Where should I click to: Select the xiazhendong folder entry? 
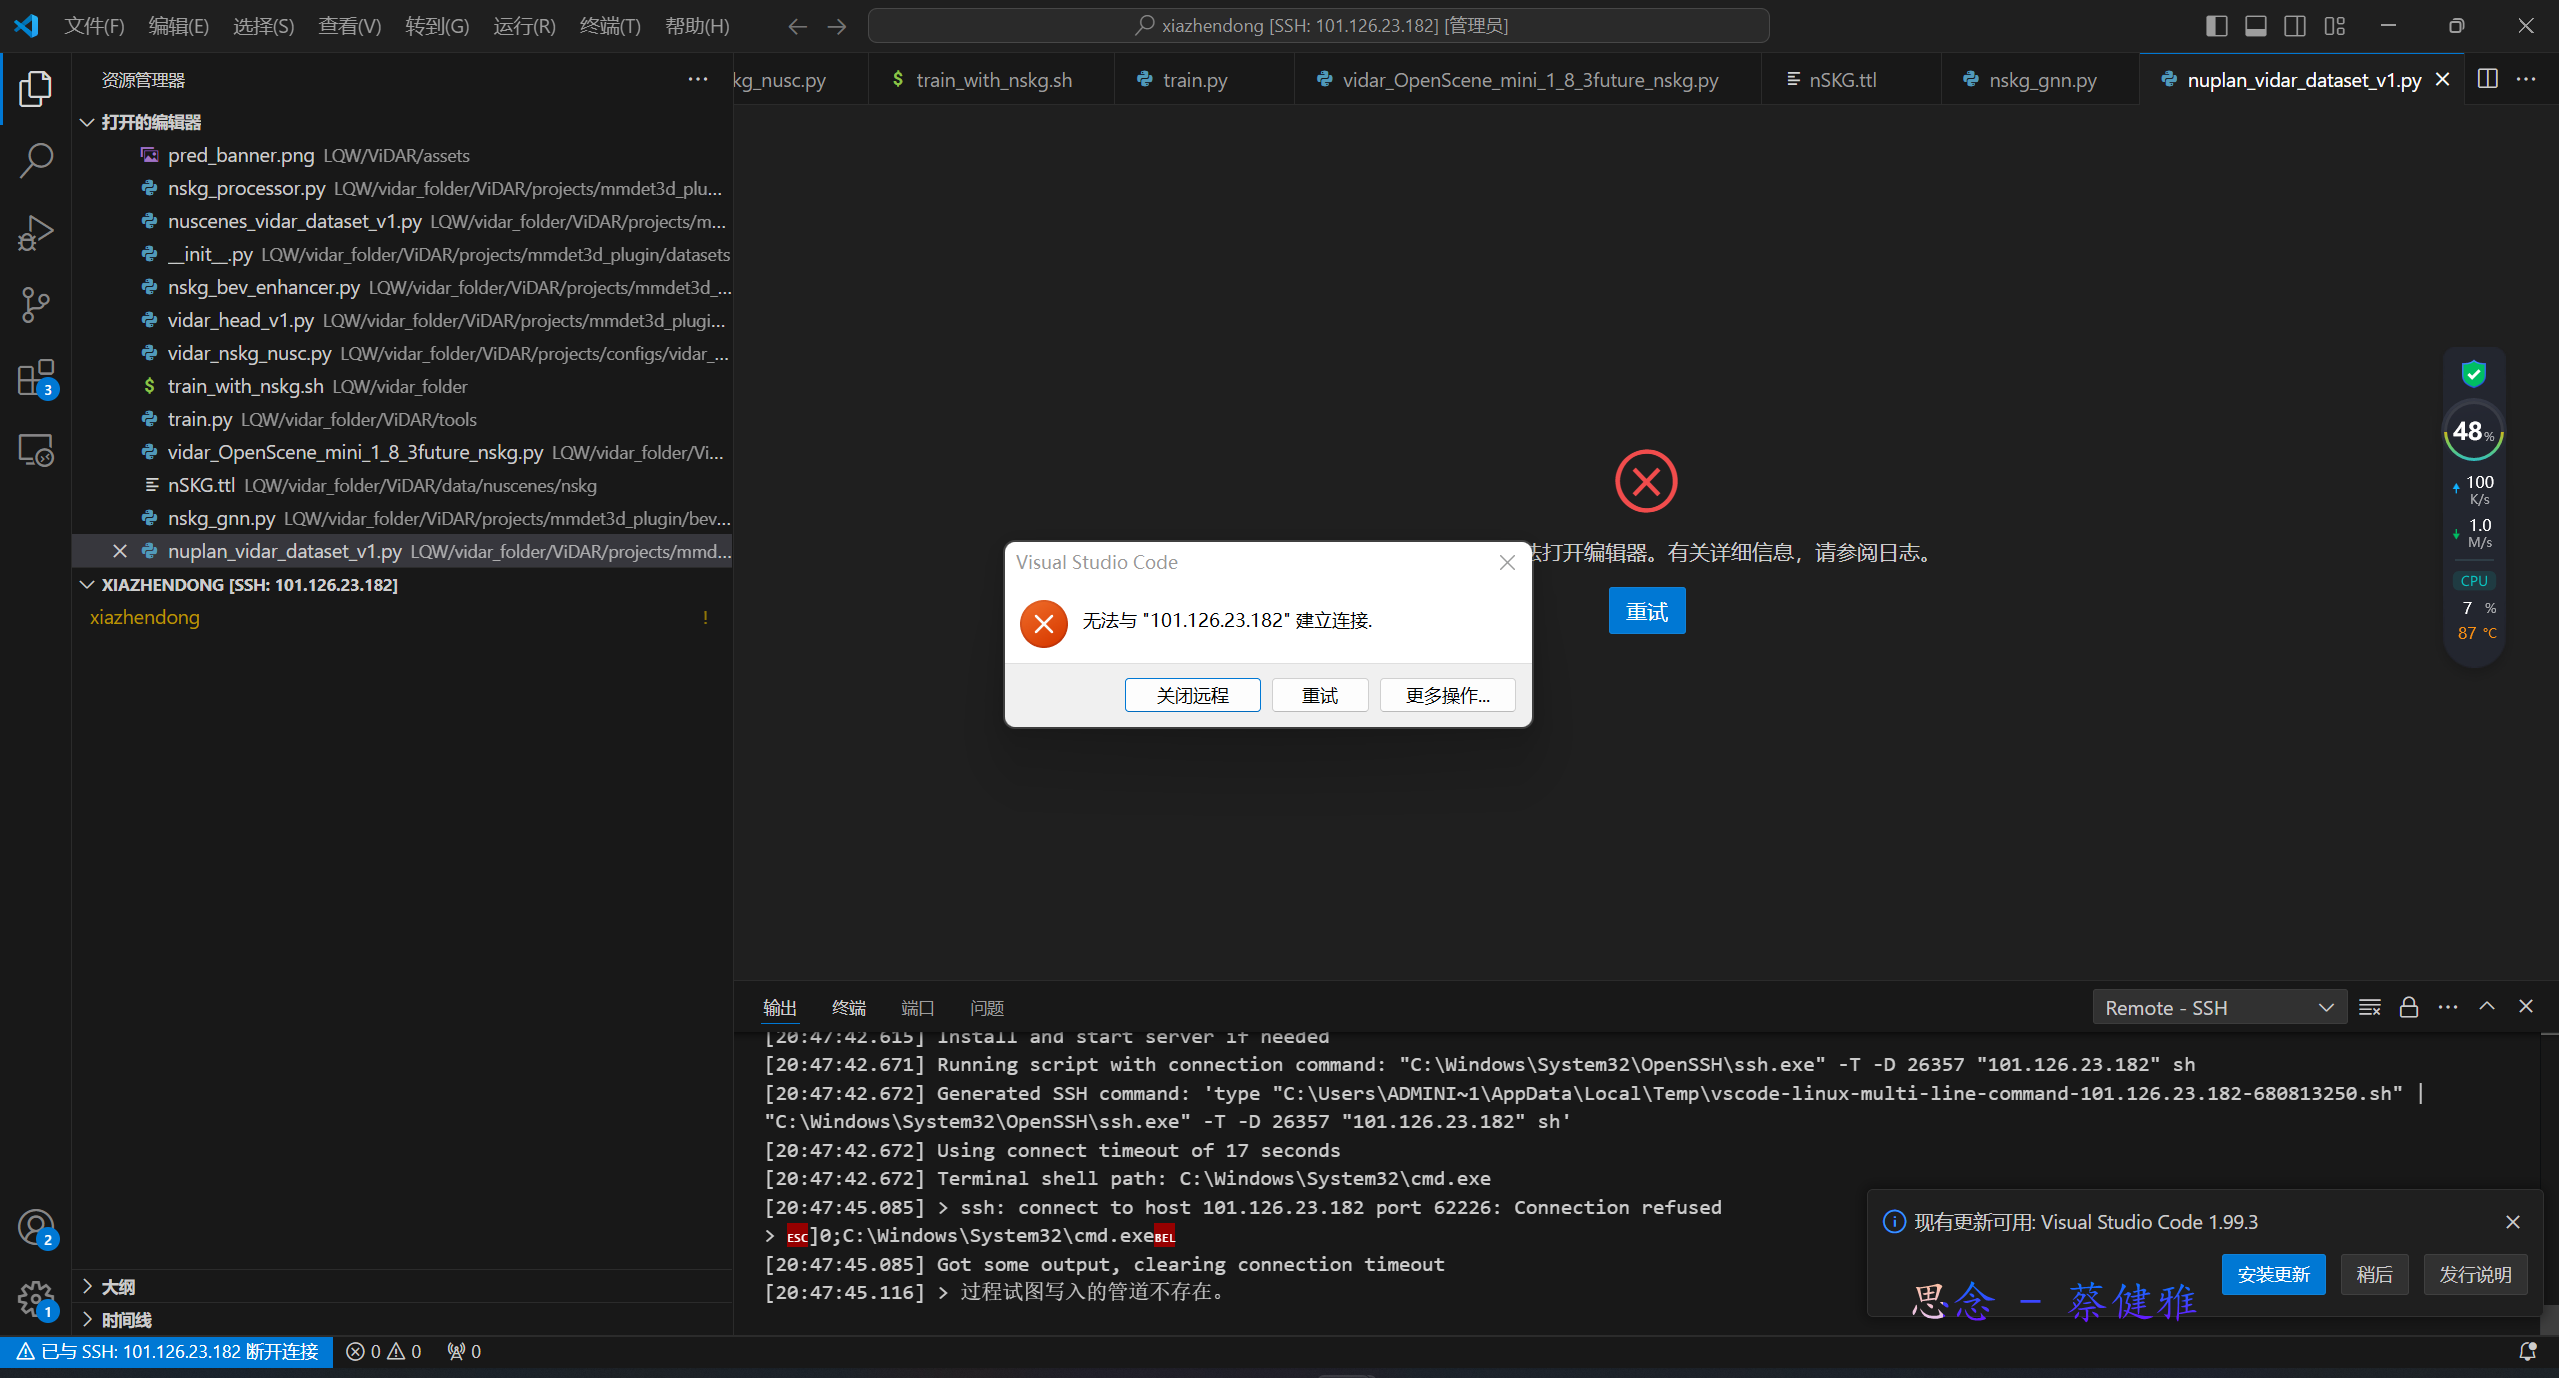pos(402,617)
